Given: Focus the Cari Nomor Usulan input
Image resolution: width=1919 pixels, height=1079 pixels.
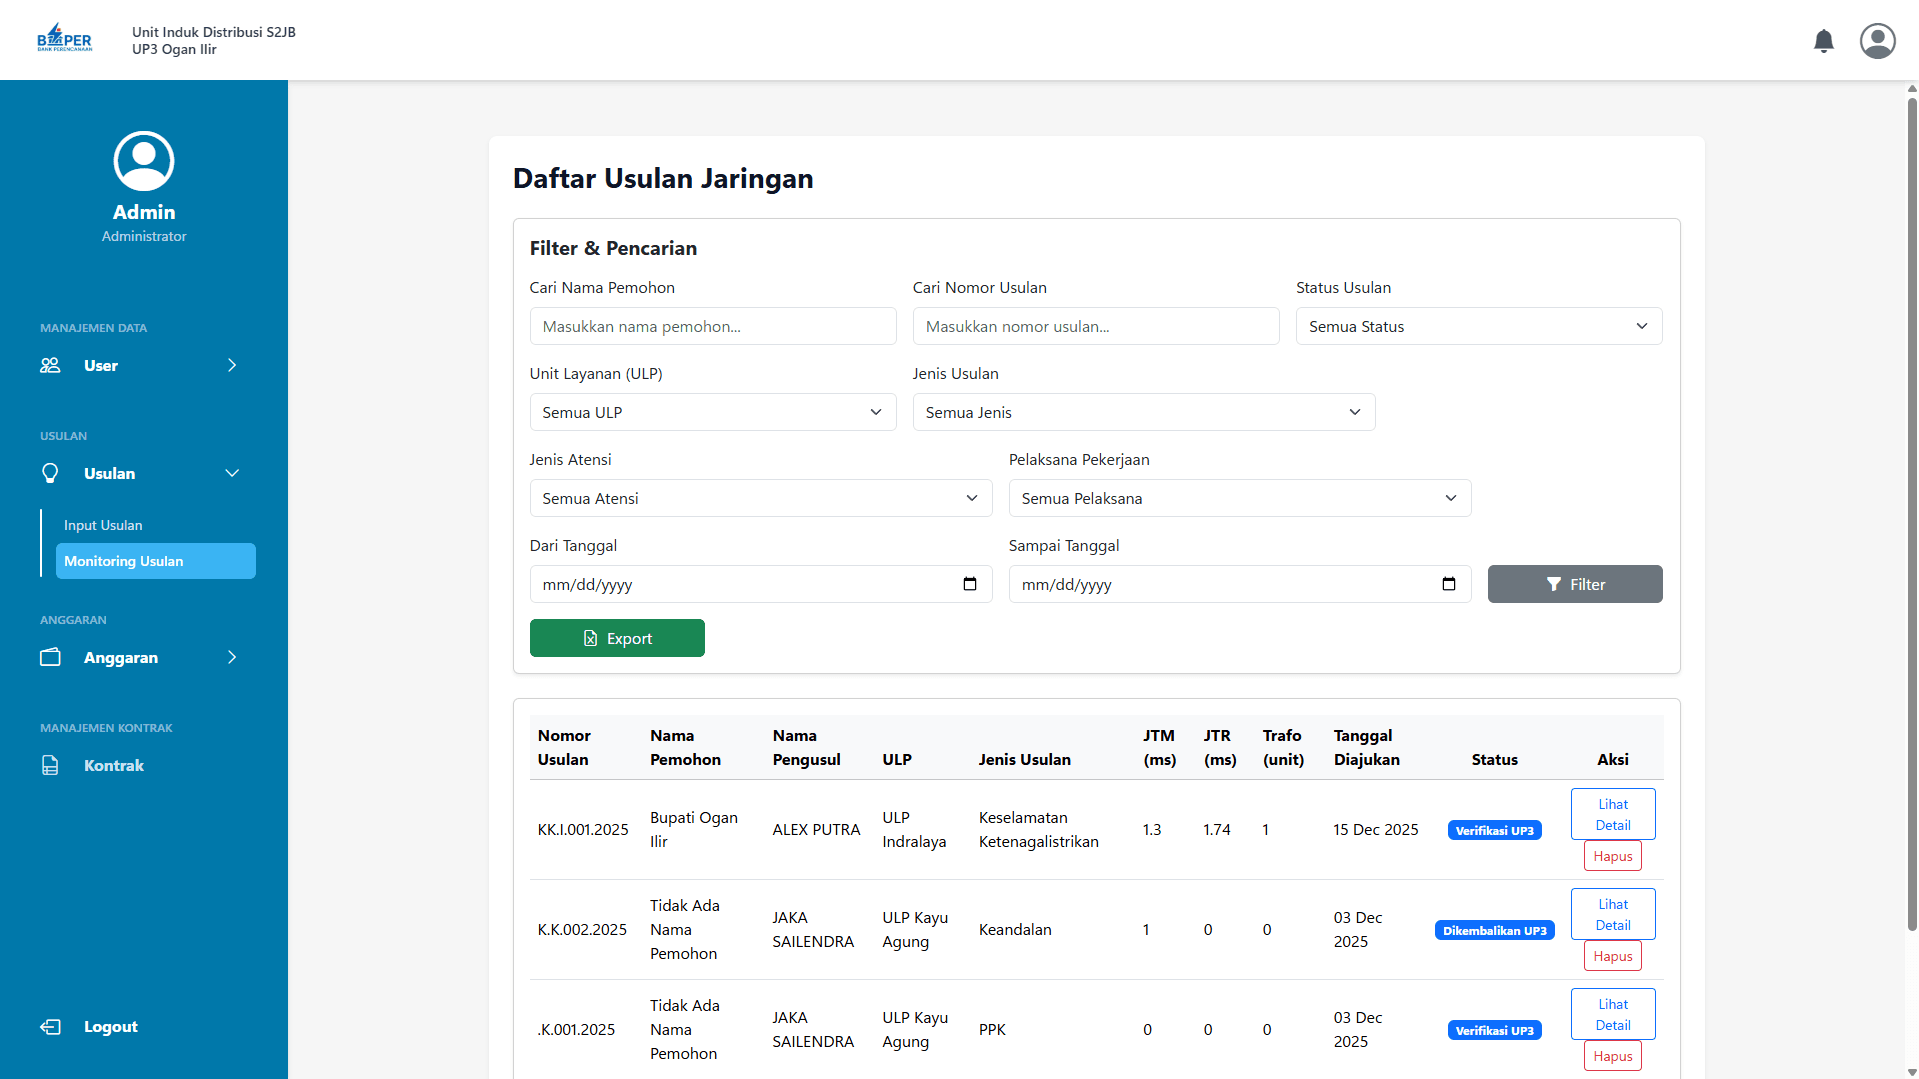Looking at the screenshot, I should click(x=1096, y=327).
